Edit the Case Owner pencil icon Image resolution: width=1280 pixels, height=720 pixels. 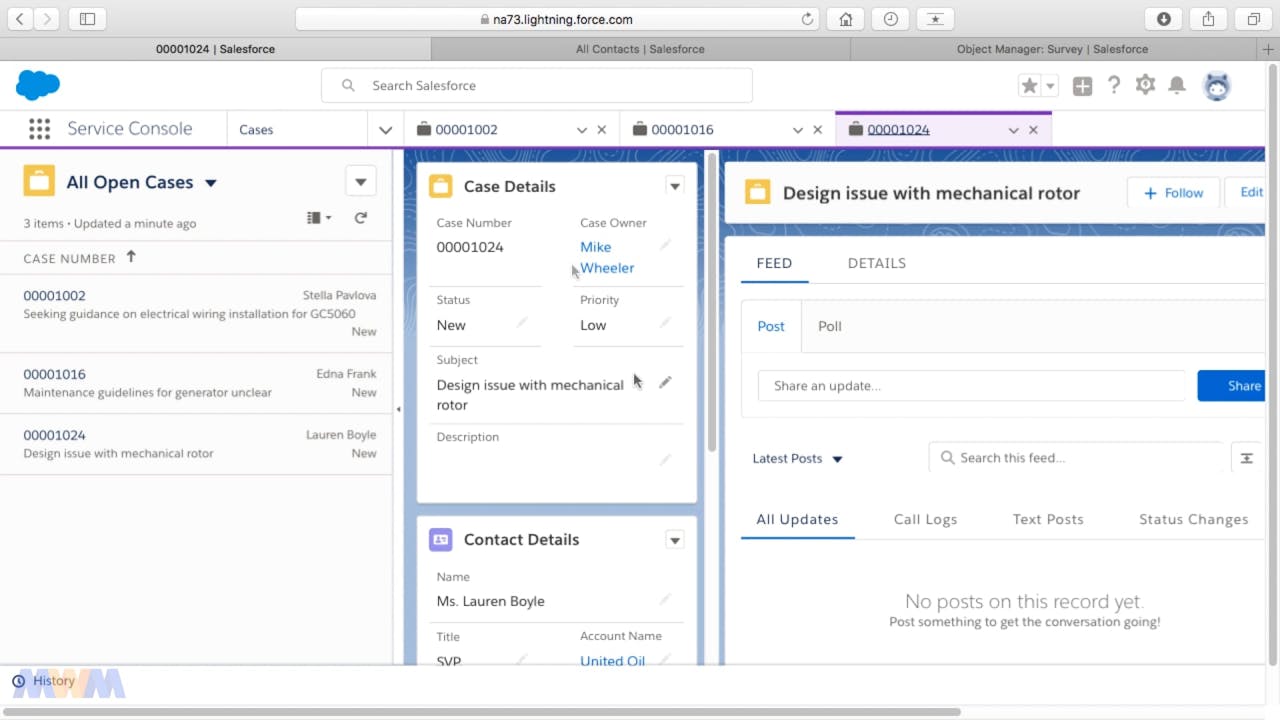point(665,244)
